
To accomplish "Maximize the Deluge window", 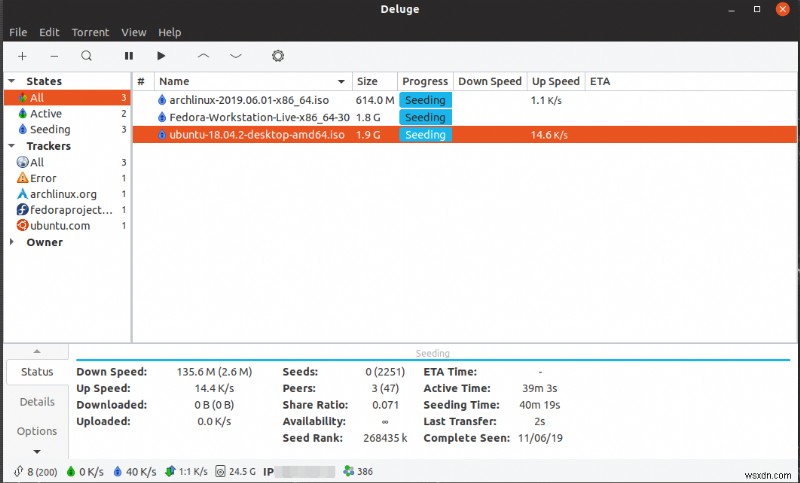I will coord(757,9).
